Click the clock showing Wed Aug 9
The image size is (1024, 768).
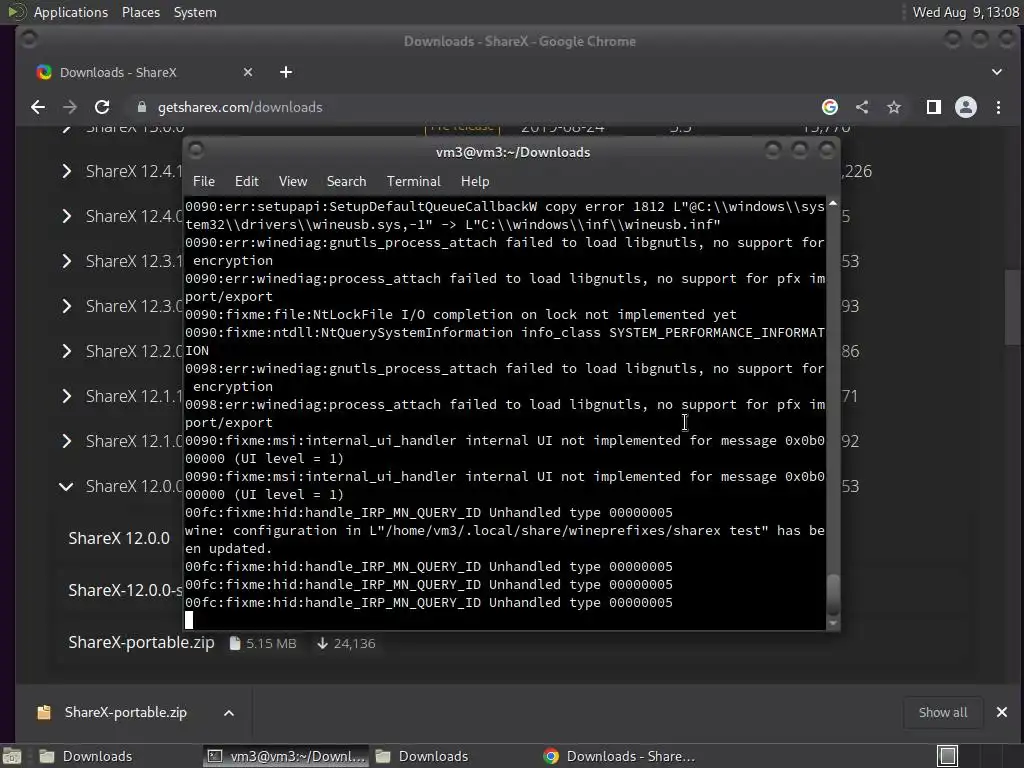click(x=965, y=12)
